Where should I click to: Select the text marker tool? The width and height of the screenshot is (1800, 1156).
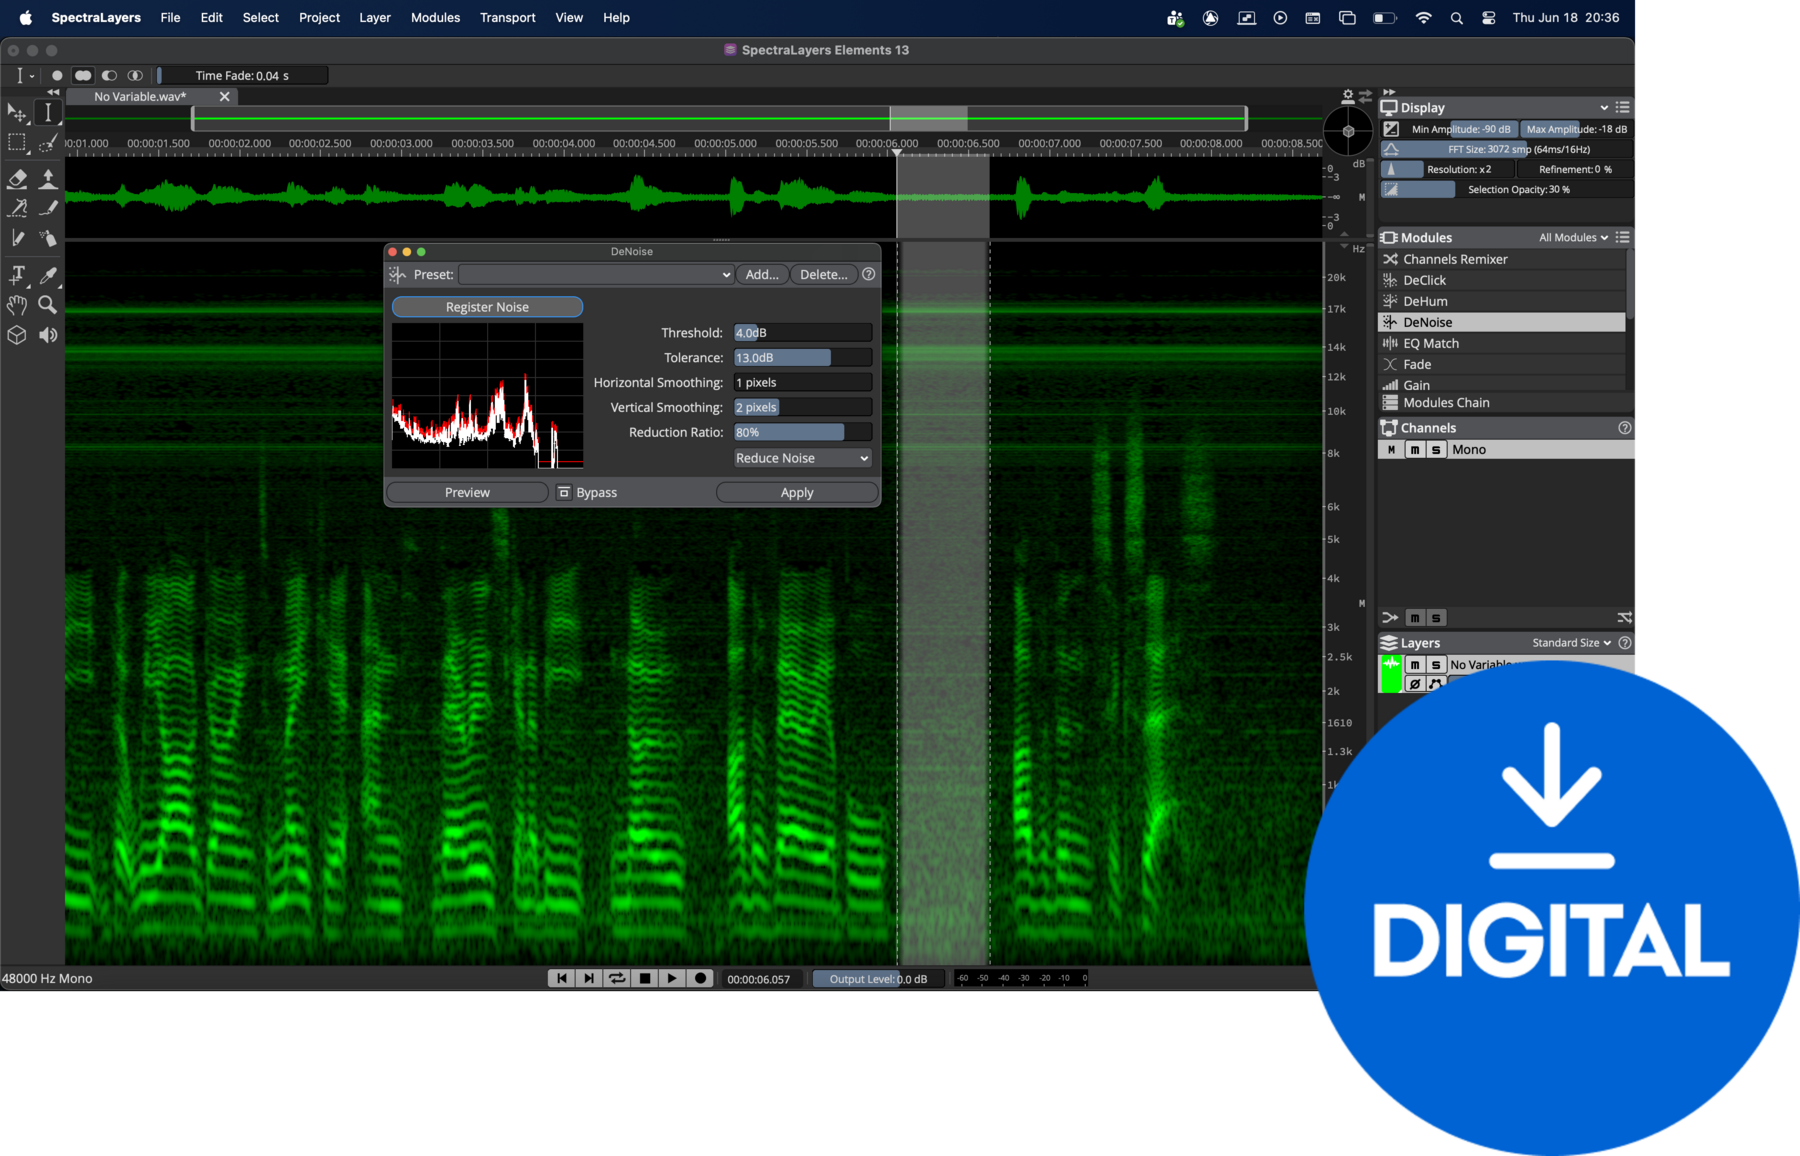(17, 275)
